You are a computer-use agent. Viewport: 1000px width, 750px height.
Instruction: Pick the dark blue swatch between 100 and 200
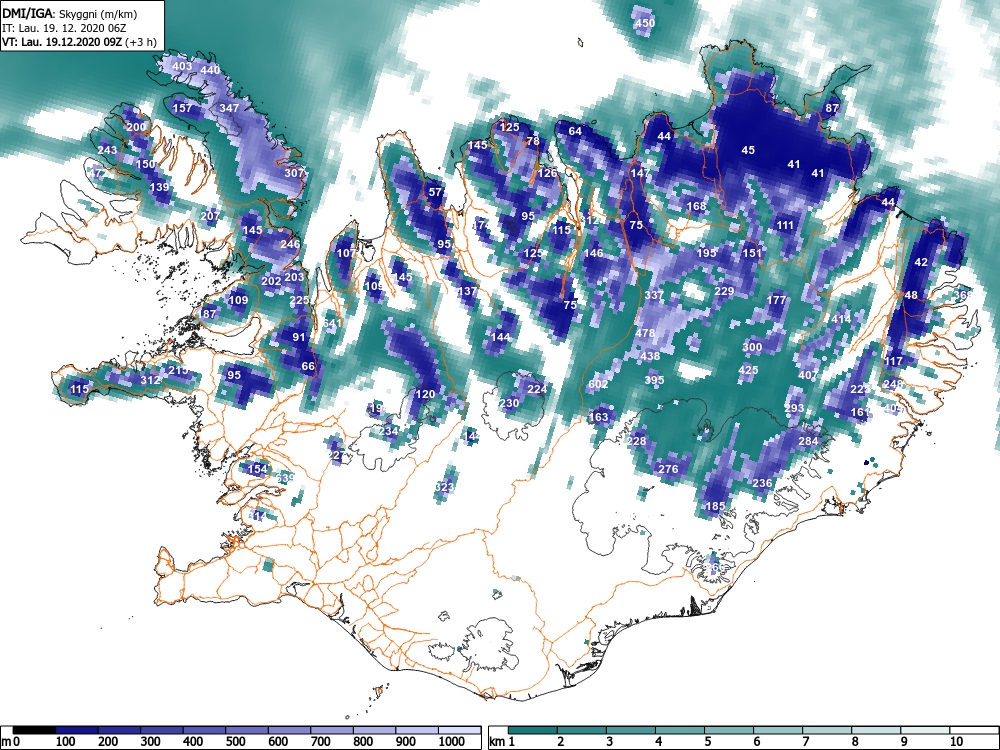77,730
